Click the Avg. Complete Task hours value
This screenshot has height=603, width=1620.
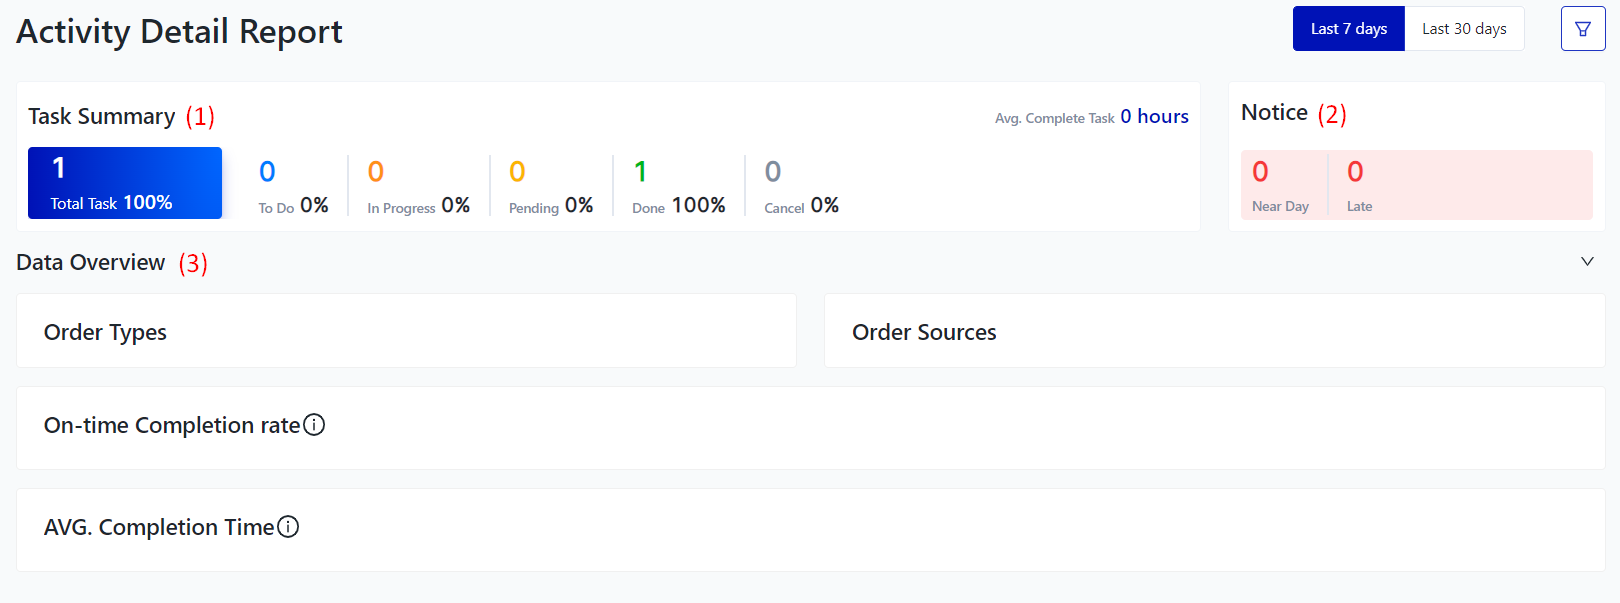pyautogui.click(x=1154, y=117)
